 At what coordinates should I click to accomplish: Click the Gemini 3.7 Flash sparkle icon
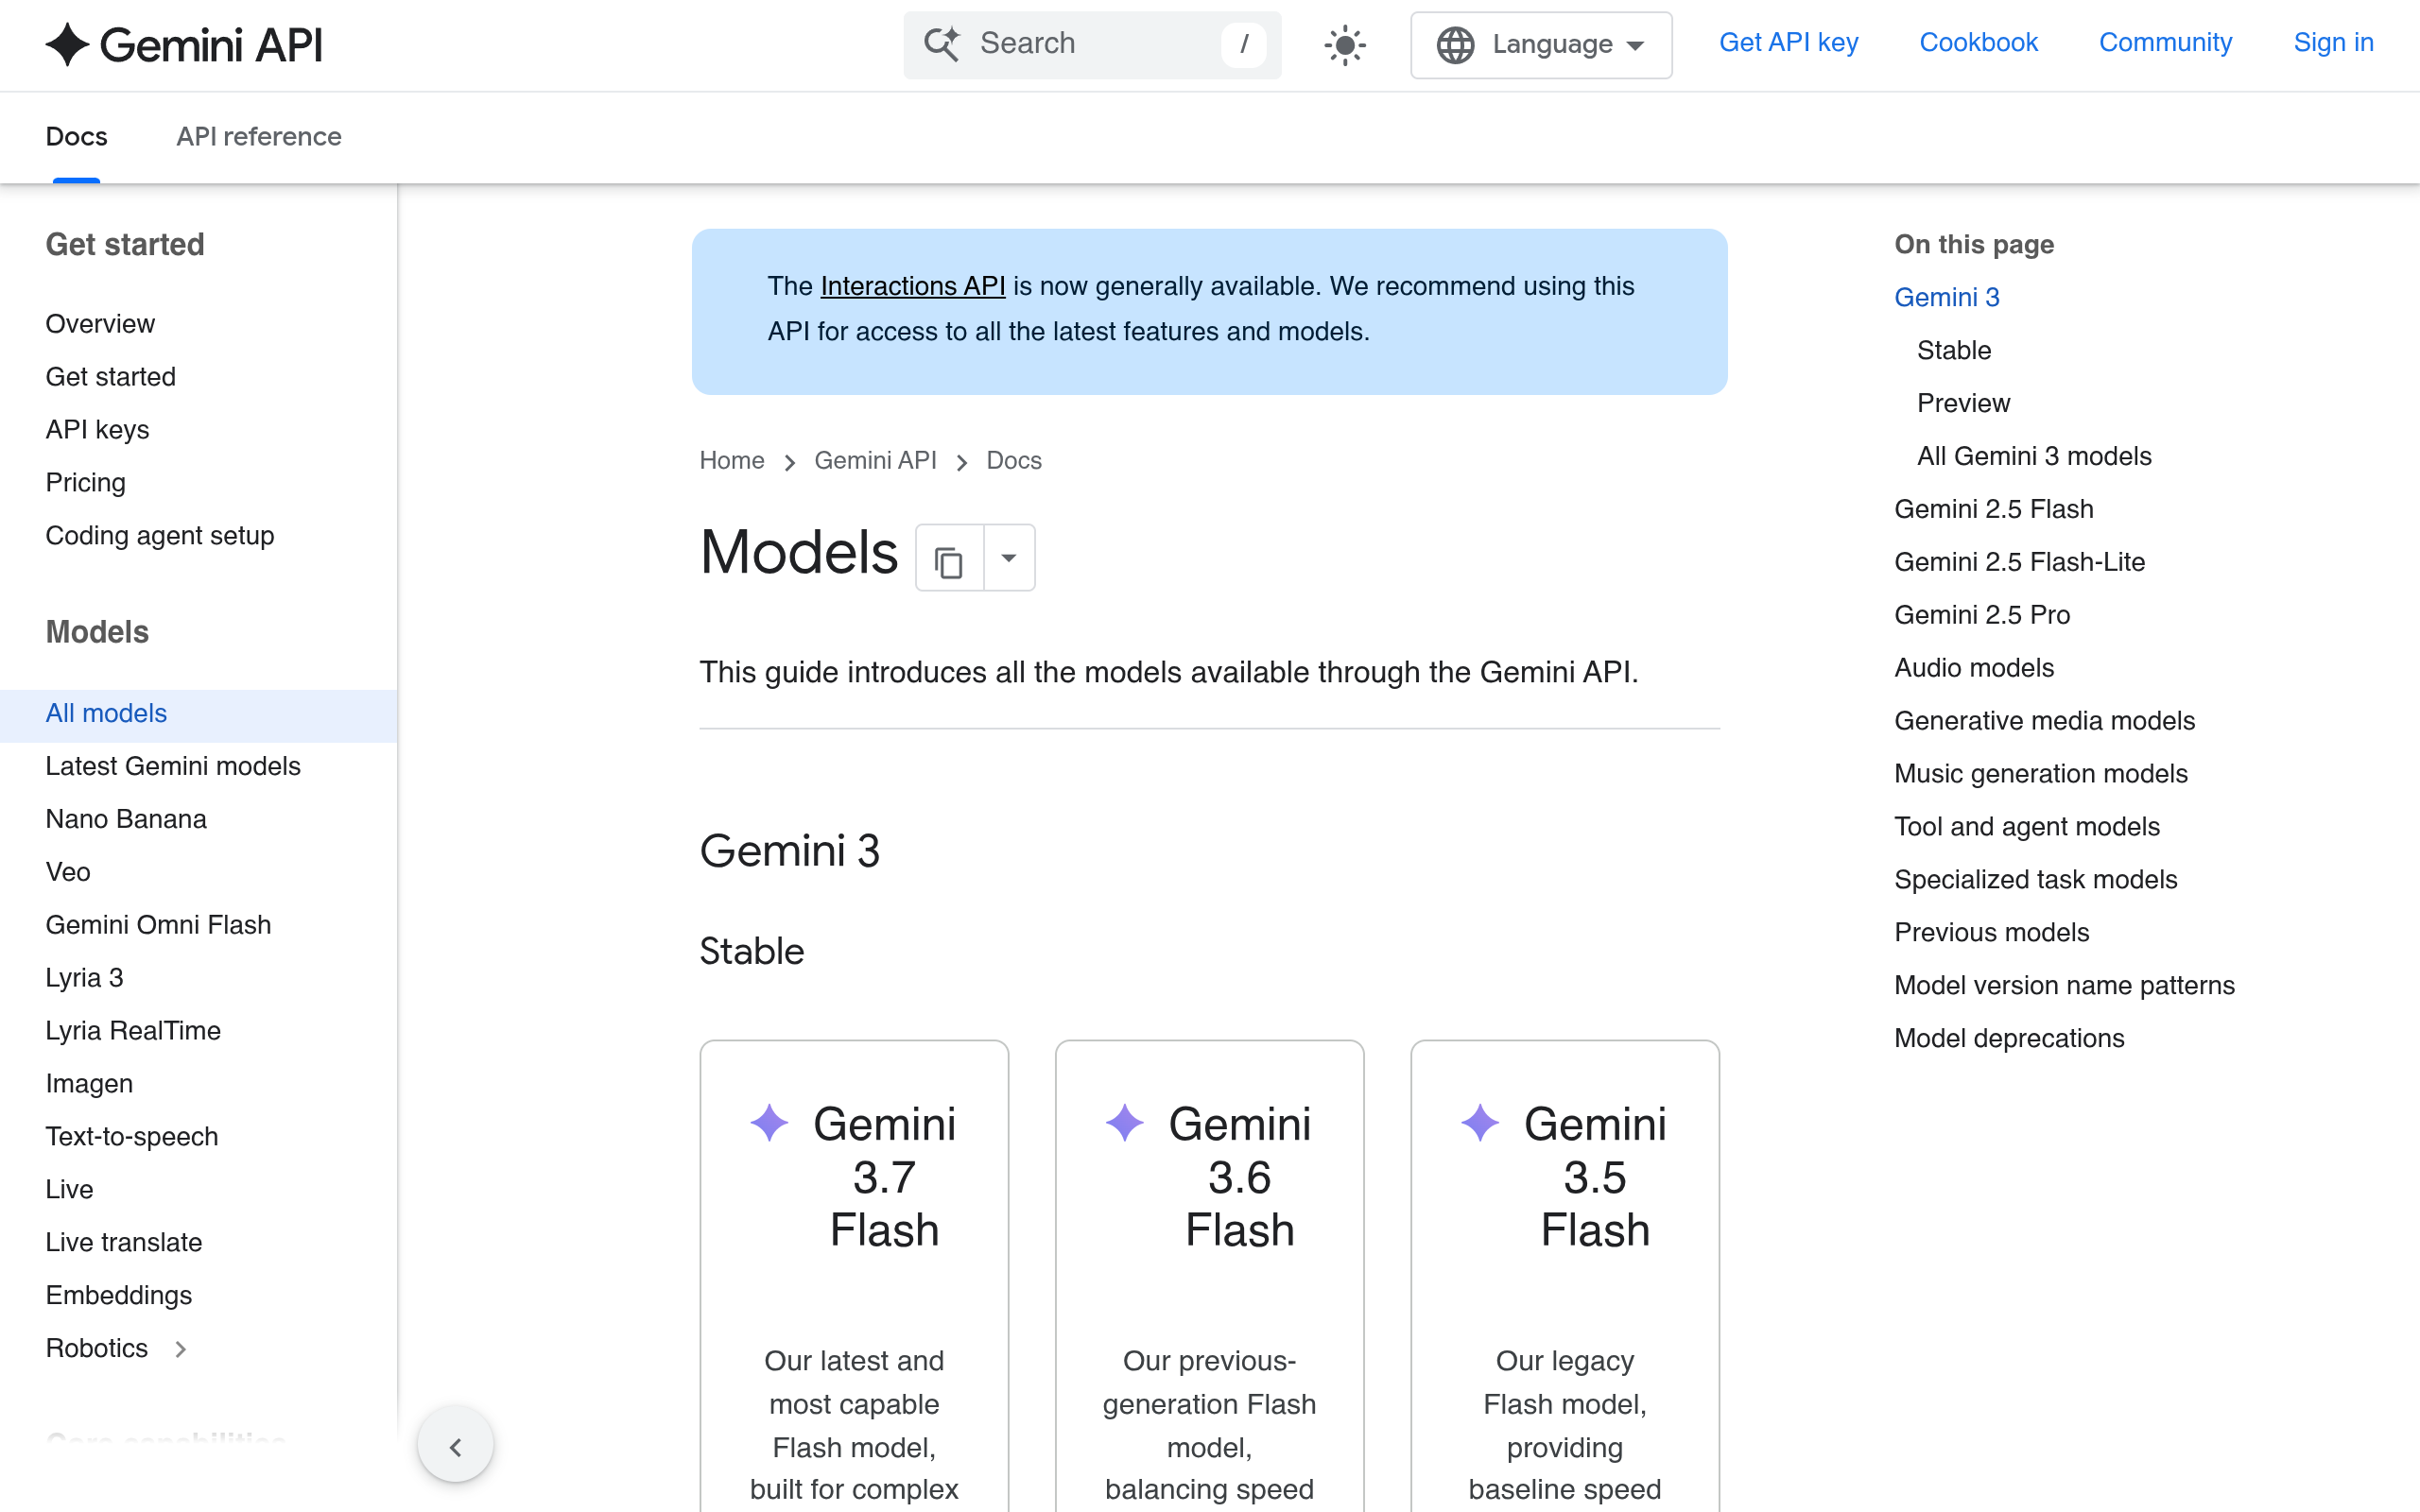tap(769, 1123)
